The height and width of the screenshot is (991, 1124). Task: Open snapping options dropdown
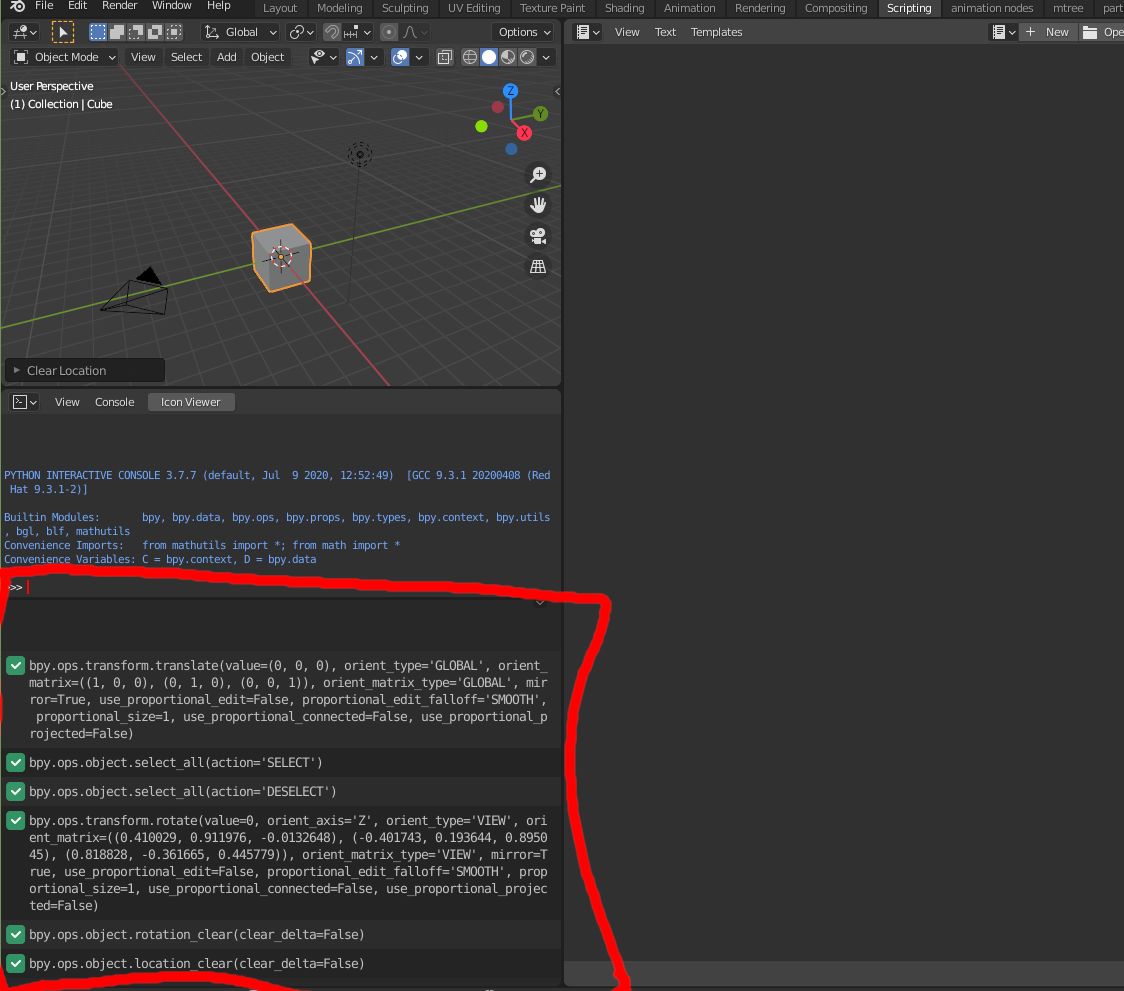pyautogui.click(x=358, y=32)
